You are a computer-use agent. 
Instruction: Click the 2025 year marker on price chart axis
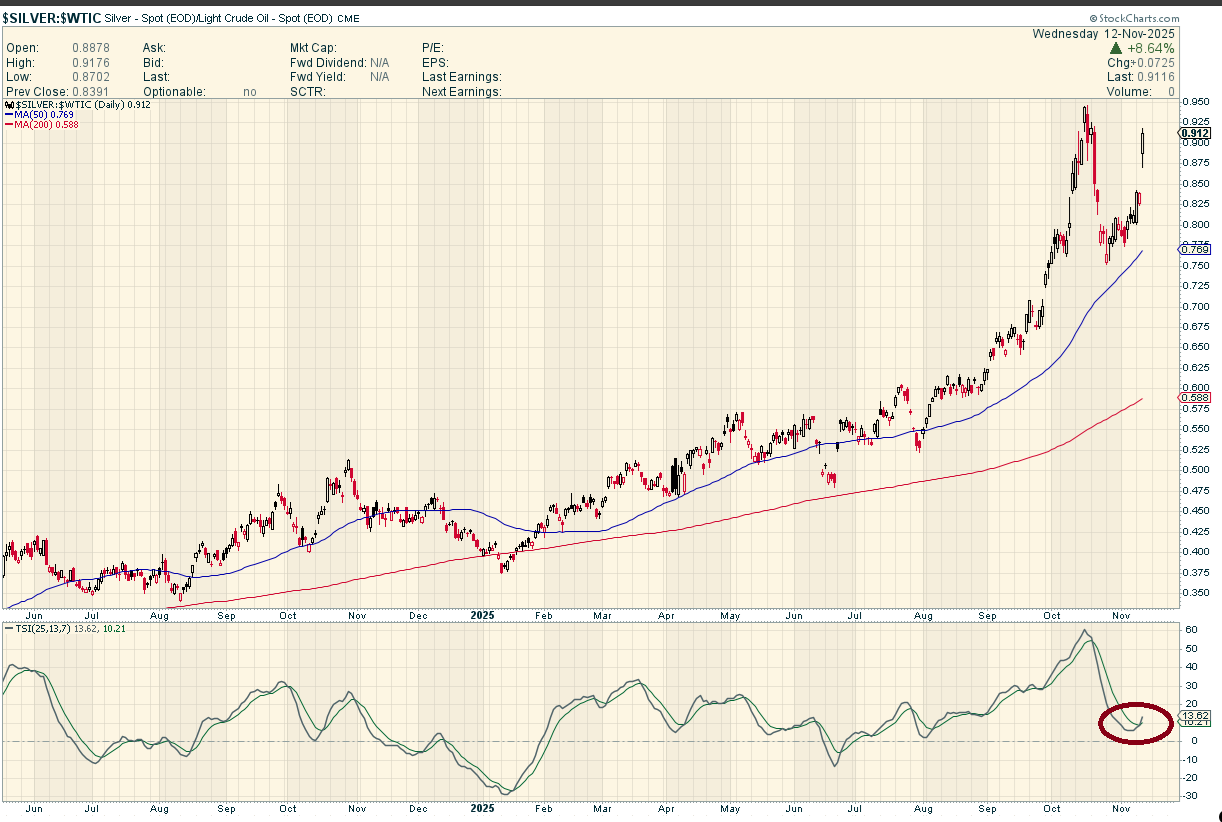coord(482,617)
